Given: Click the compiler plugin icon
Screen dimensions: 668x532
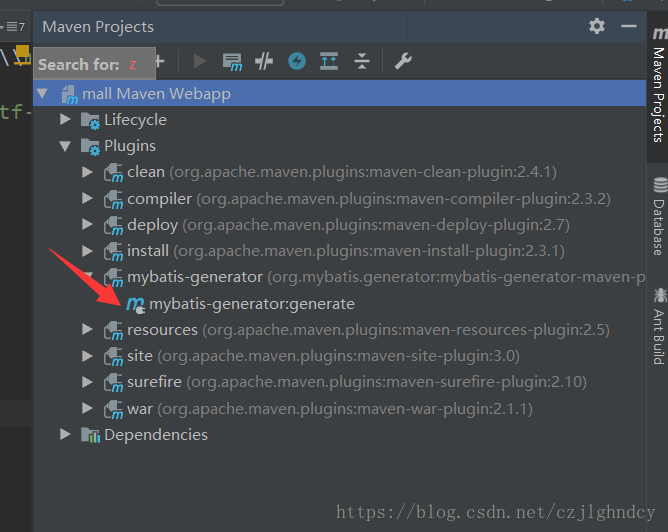Looking at the screenshot, I should pyautogui.click(x=113, y=199).
